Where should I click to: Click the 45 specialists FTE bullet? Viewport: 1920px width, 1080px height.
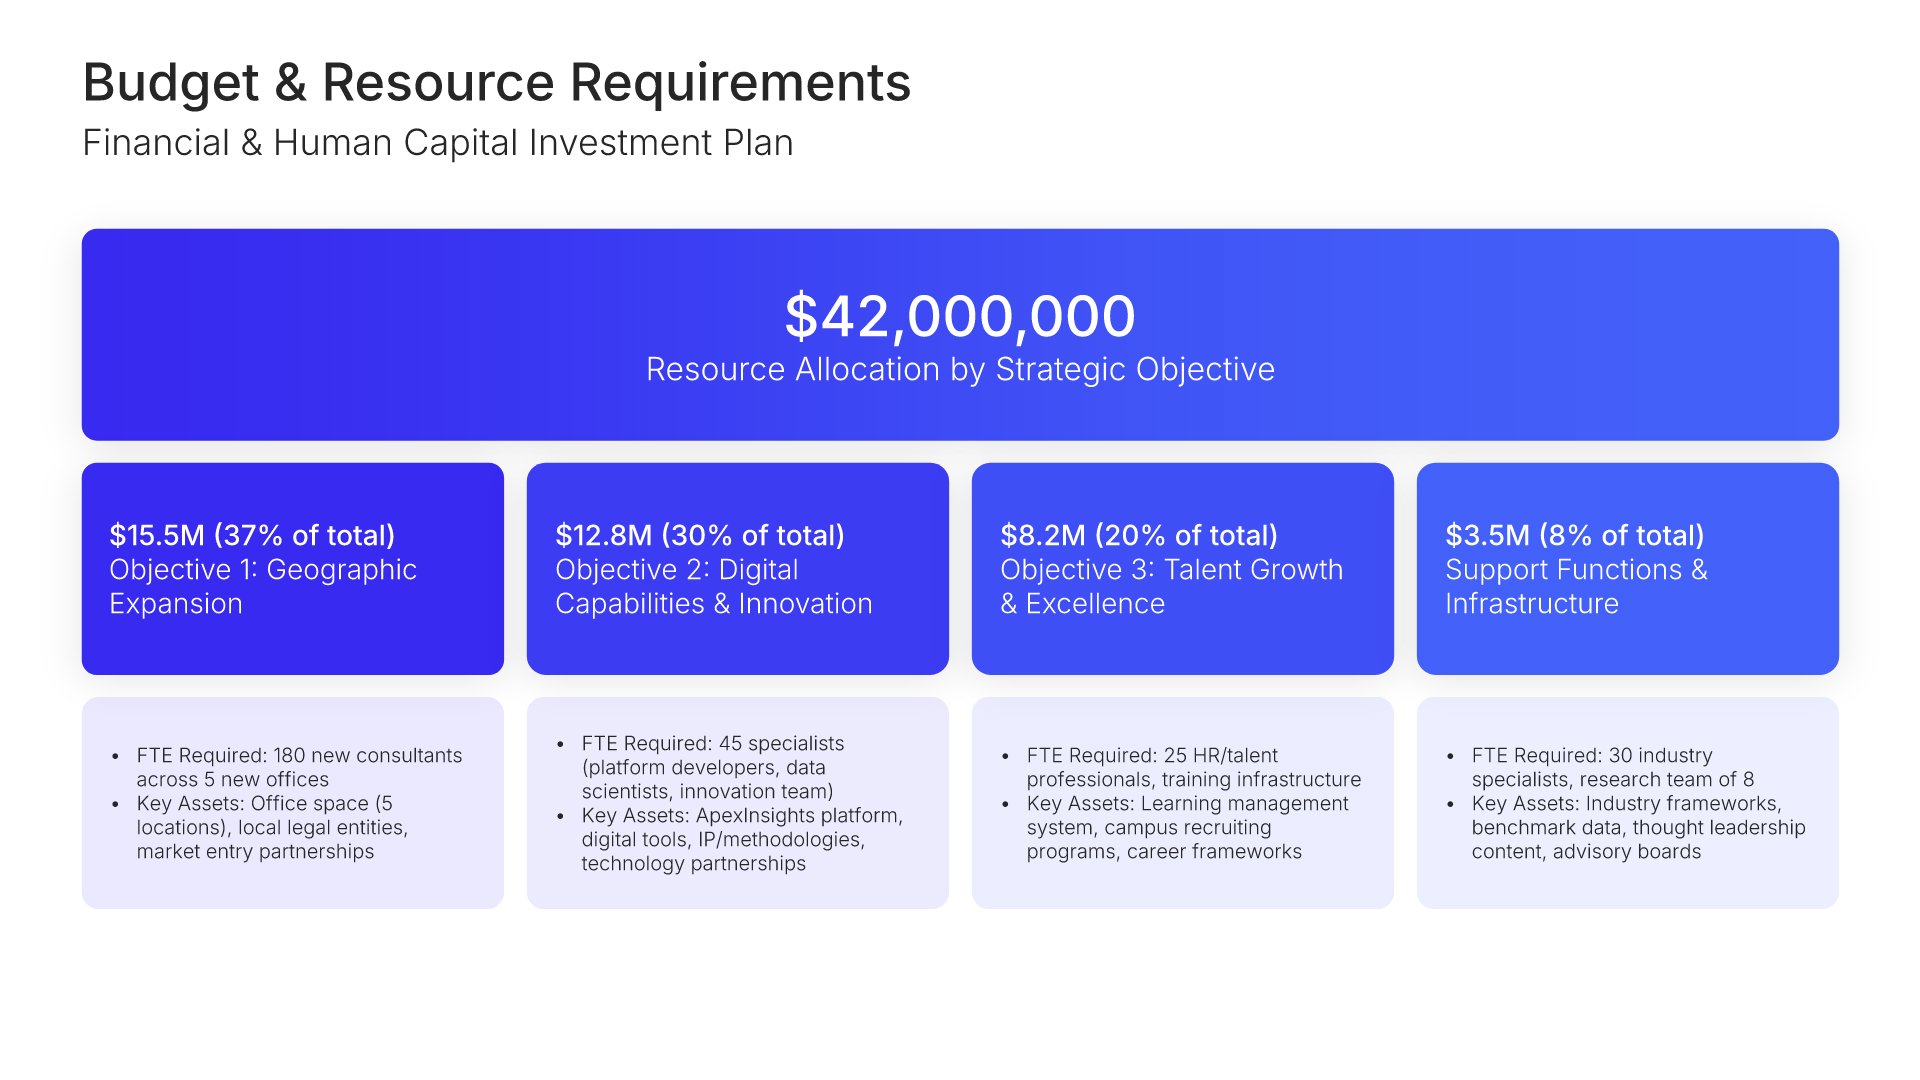coord(712,767)
